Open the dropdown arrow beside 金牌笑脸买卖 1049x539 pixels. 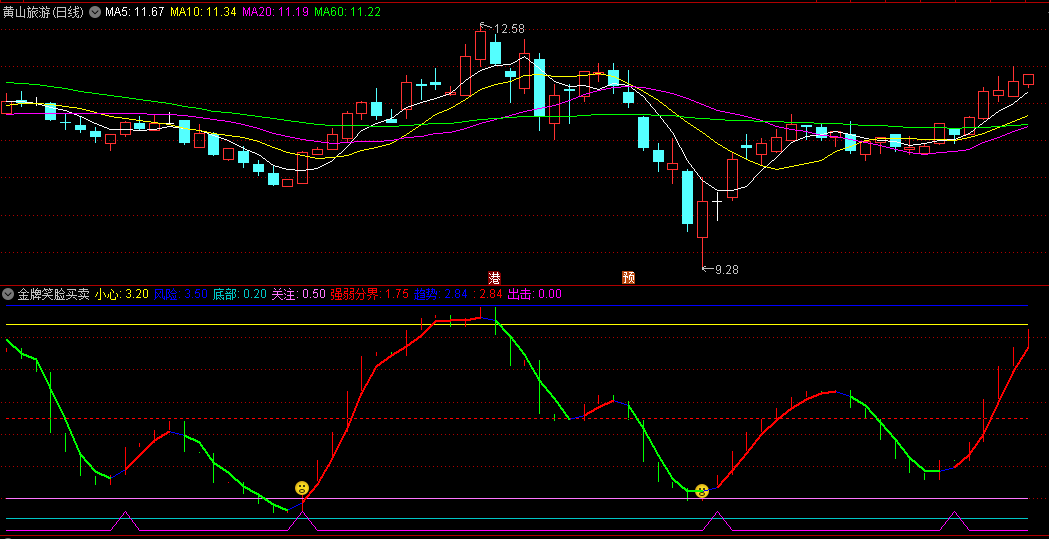pos(9,294)
